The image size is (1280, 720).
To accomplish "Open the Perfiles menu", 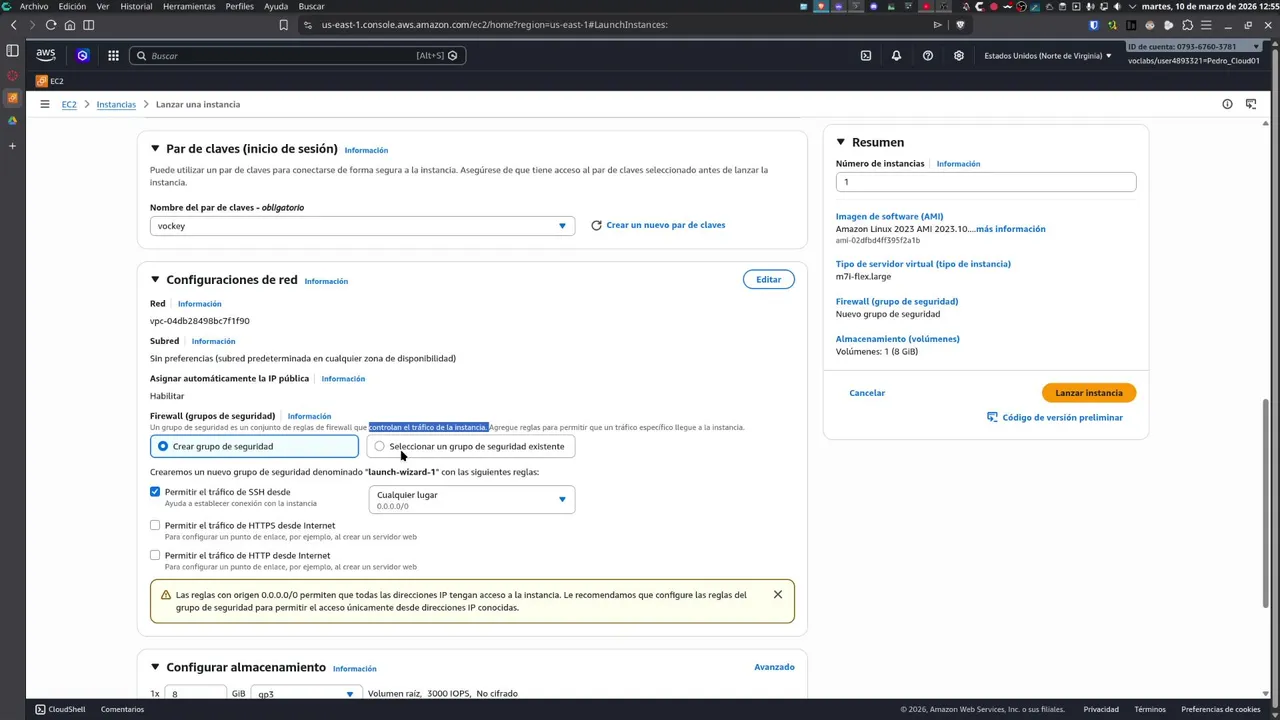I will (240, 6).
